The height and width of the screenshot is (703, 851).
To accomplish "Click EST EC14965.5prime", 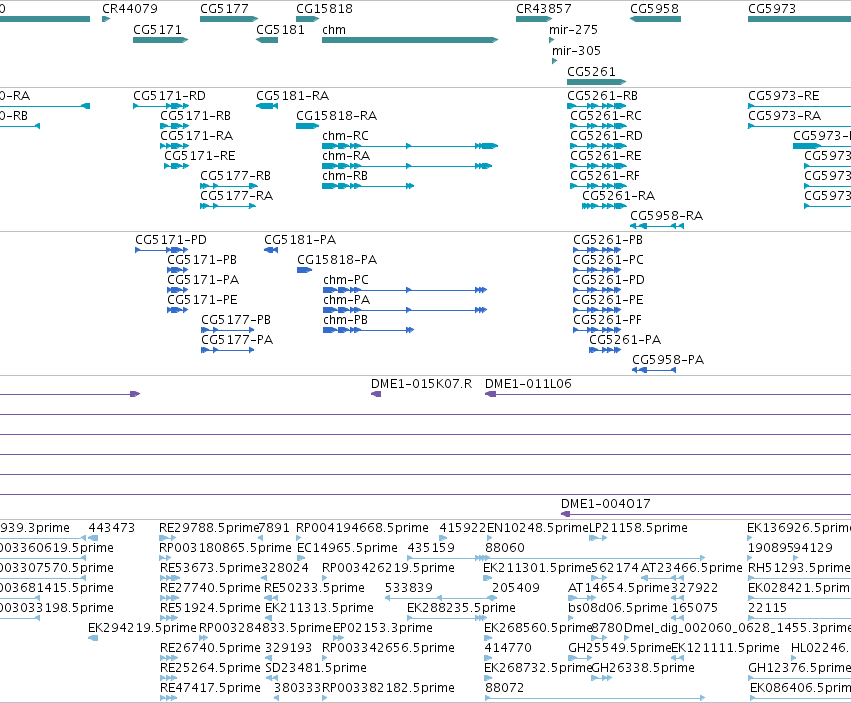I will click(347, 548).
